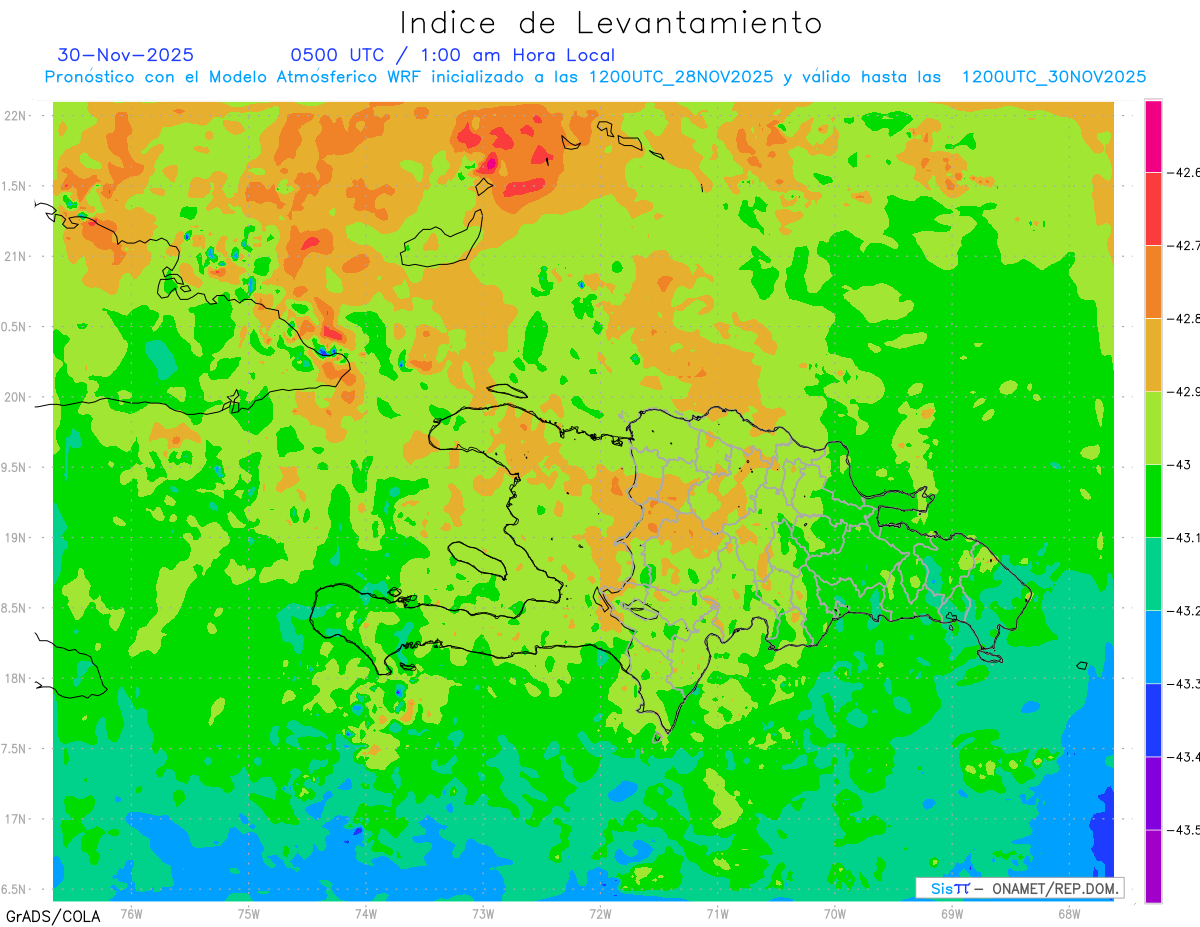Pick the yellow-green legend swatch below -42.9
The height and width of the screenshot is (927, 1200).
pos(1153,428)
